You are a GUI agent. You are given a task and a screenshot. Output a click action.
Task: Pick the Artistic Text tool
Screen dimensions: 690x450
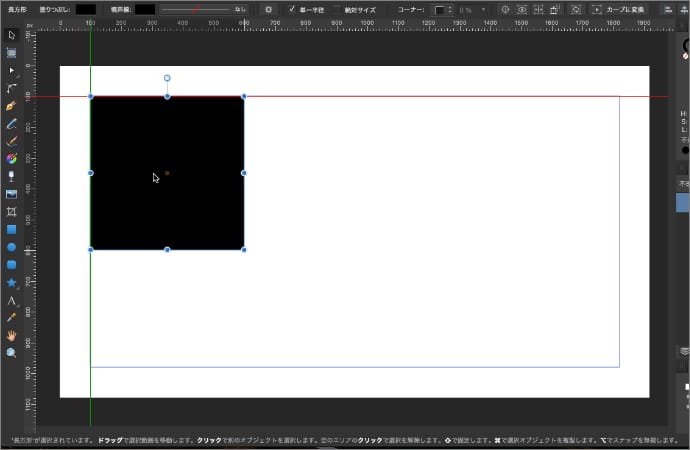pyautogui.click(x=12, y=300)
